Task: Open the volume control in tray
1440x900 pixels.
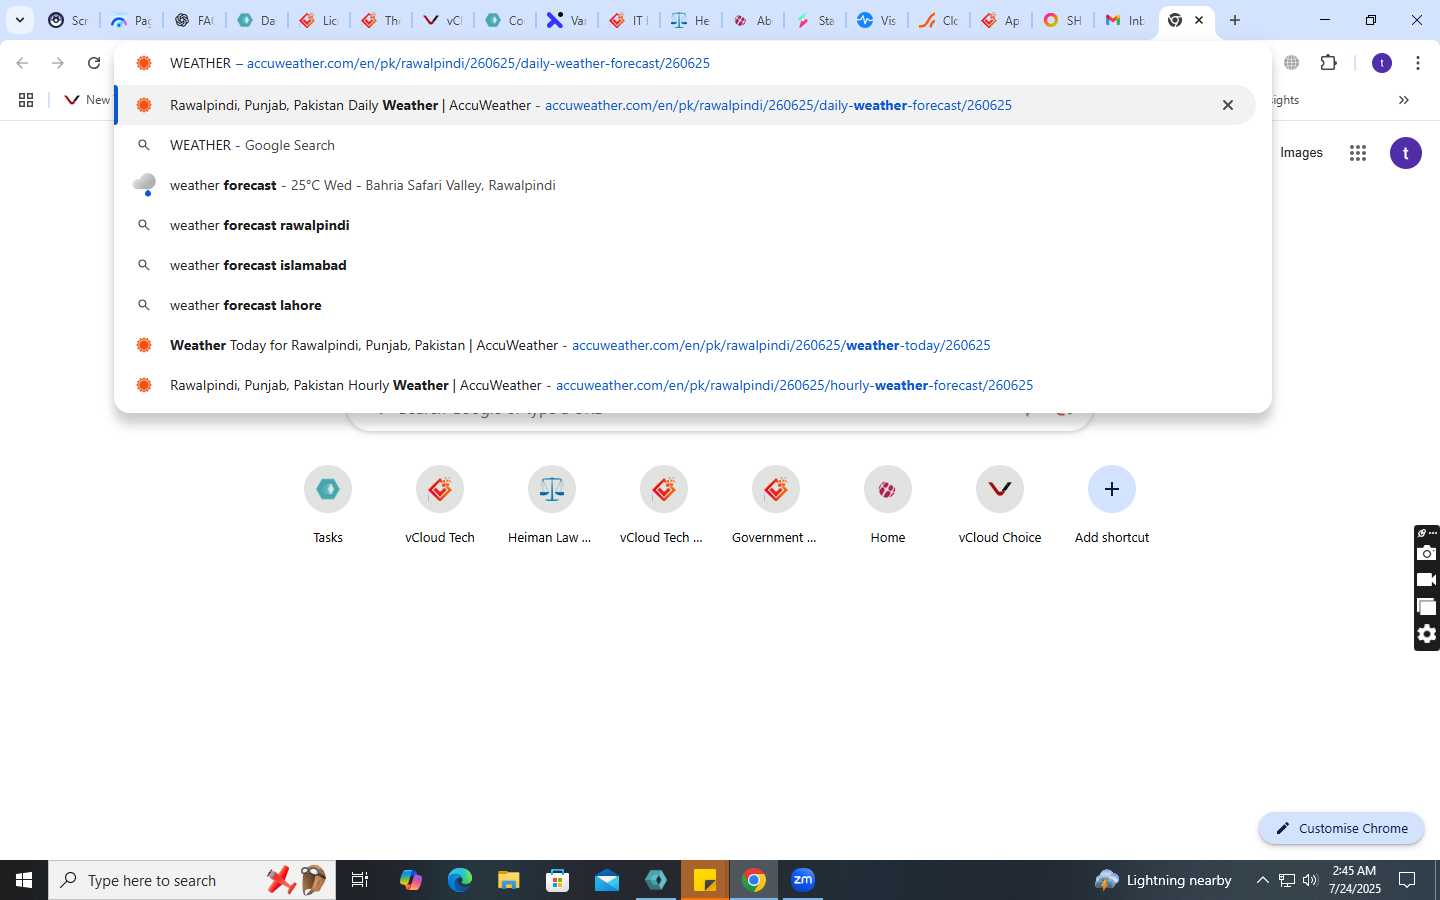Action: click(x=1310, y=880)
